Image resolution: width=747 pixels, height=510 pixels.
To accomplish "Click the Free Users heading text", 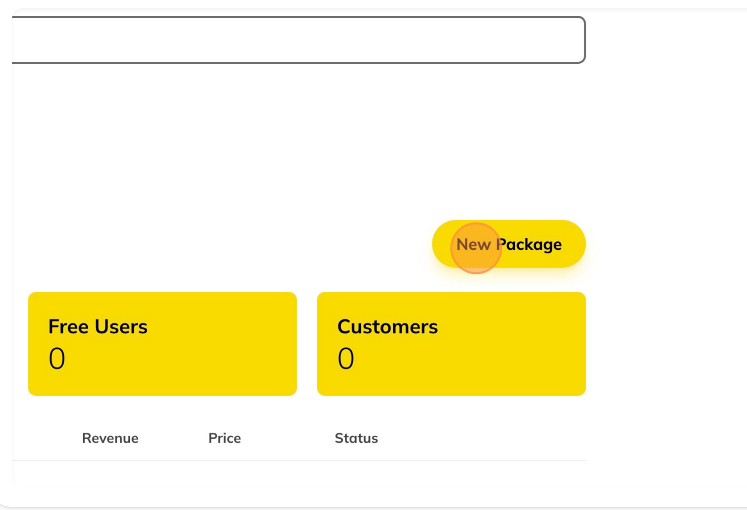I will 98,327.
